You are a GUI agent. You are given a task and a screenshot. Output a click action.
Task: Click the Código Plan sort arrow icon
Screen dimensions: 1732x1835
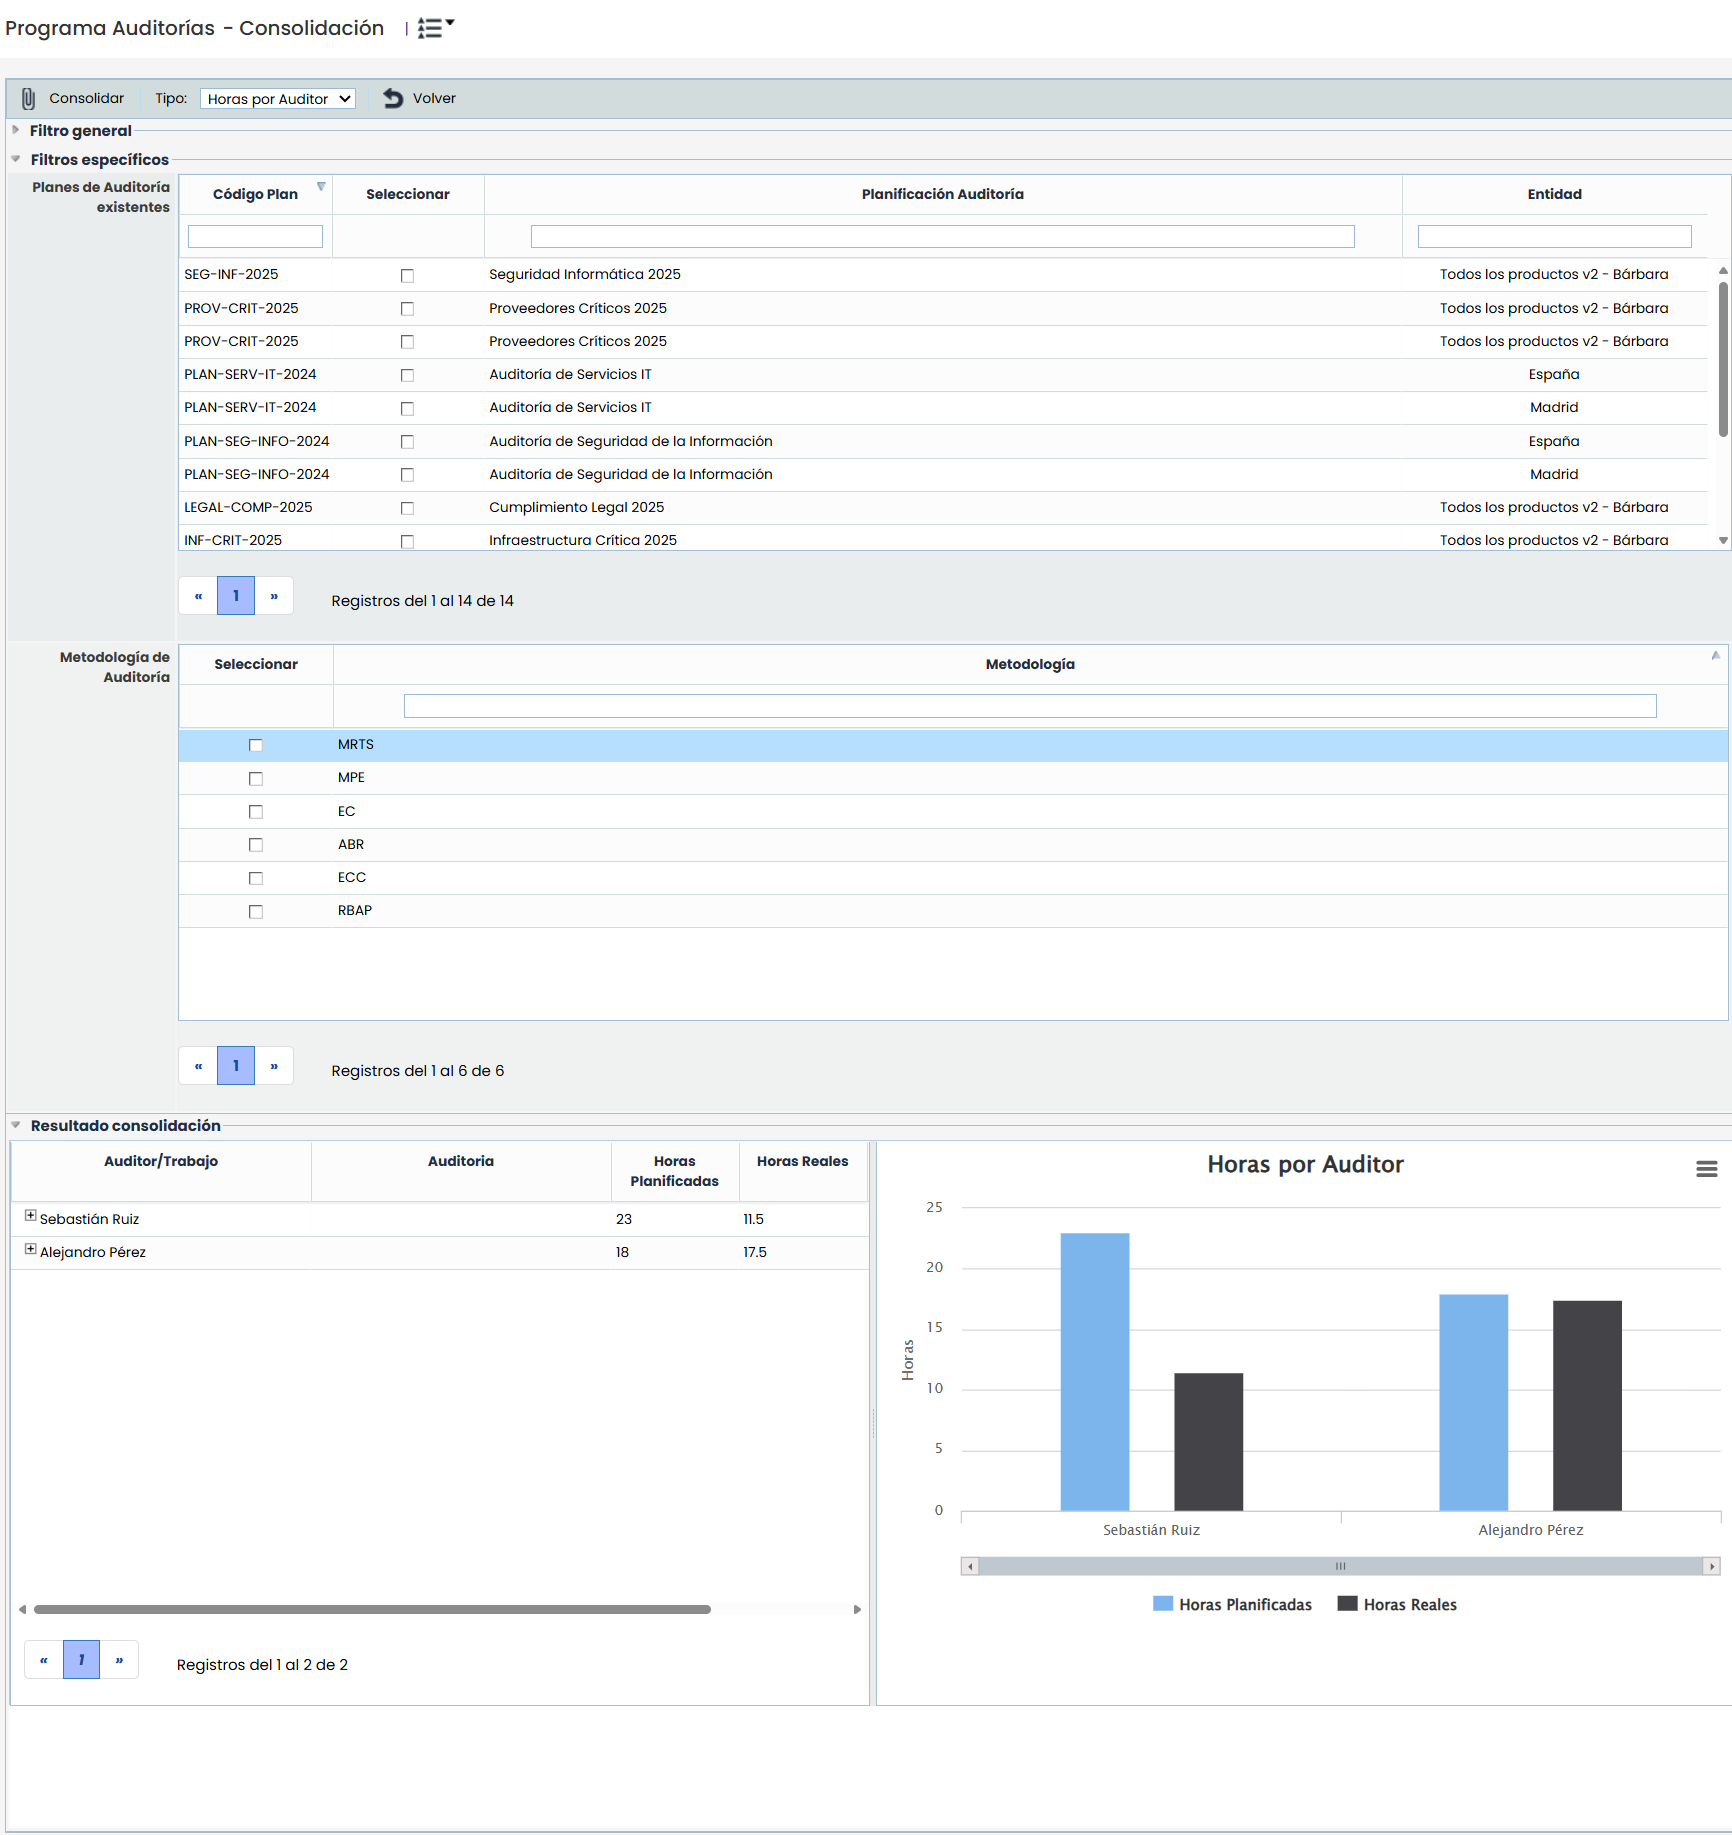tap(321, 187)
